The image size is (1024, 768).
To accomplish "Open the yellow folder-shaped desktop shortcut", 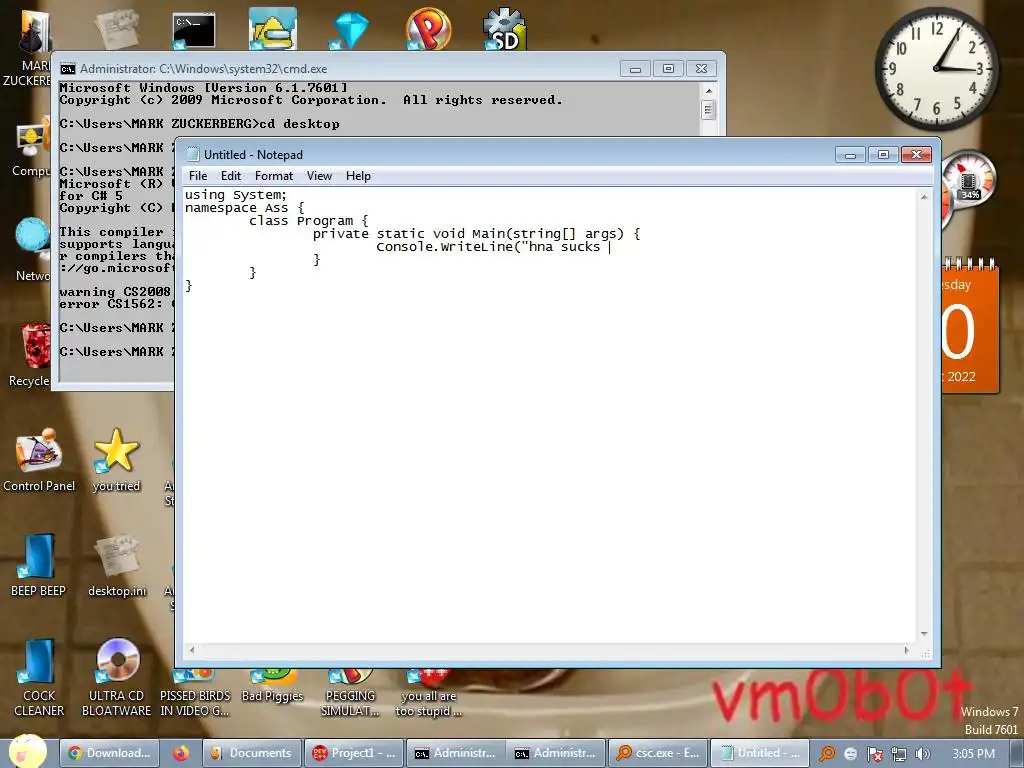I will (x=272, y=29).
